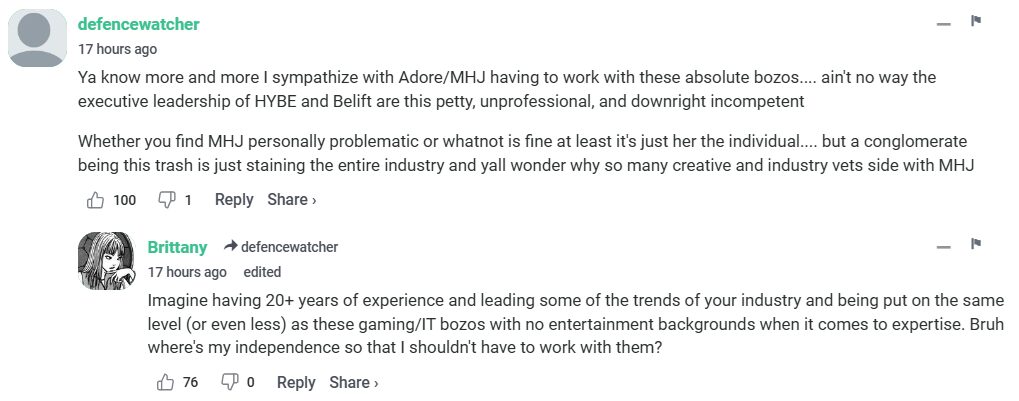1019x401 pixels.
Task: Open Brittany's 17 hours ago timestamp
Action: tap(187, 272)
